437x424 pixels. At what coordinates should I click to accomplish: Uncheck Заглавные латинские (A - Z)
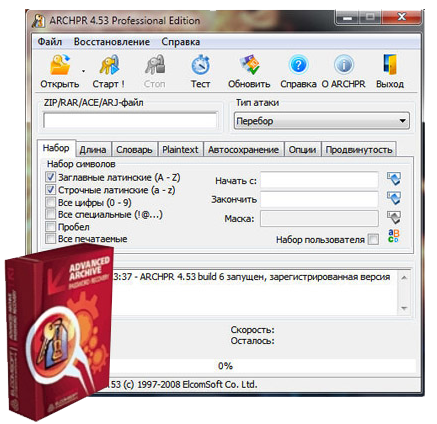[x=50, y=177]
